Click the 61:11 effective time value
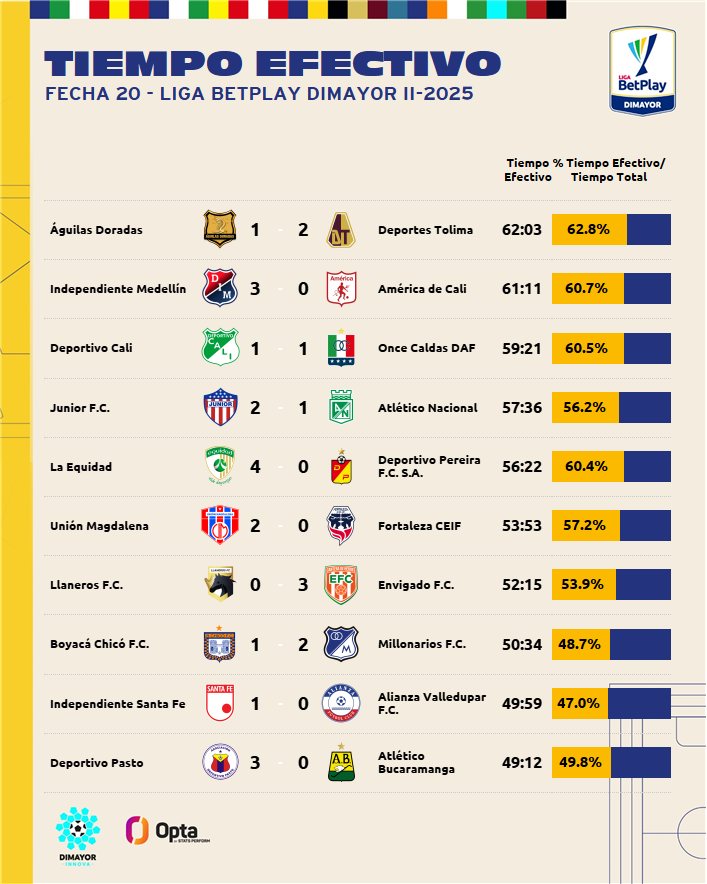Viewport: 707px width, 884px height. pos(521,289)
